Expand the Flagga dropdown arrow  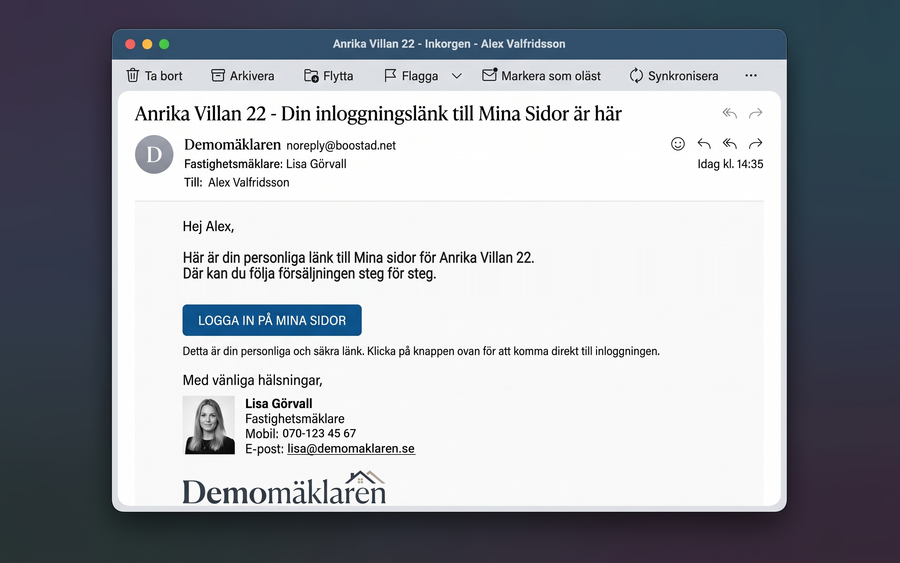(x=456, y=76)
